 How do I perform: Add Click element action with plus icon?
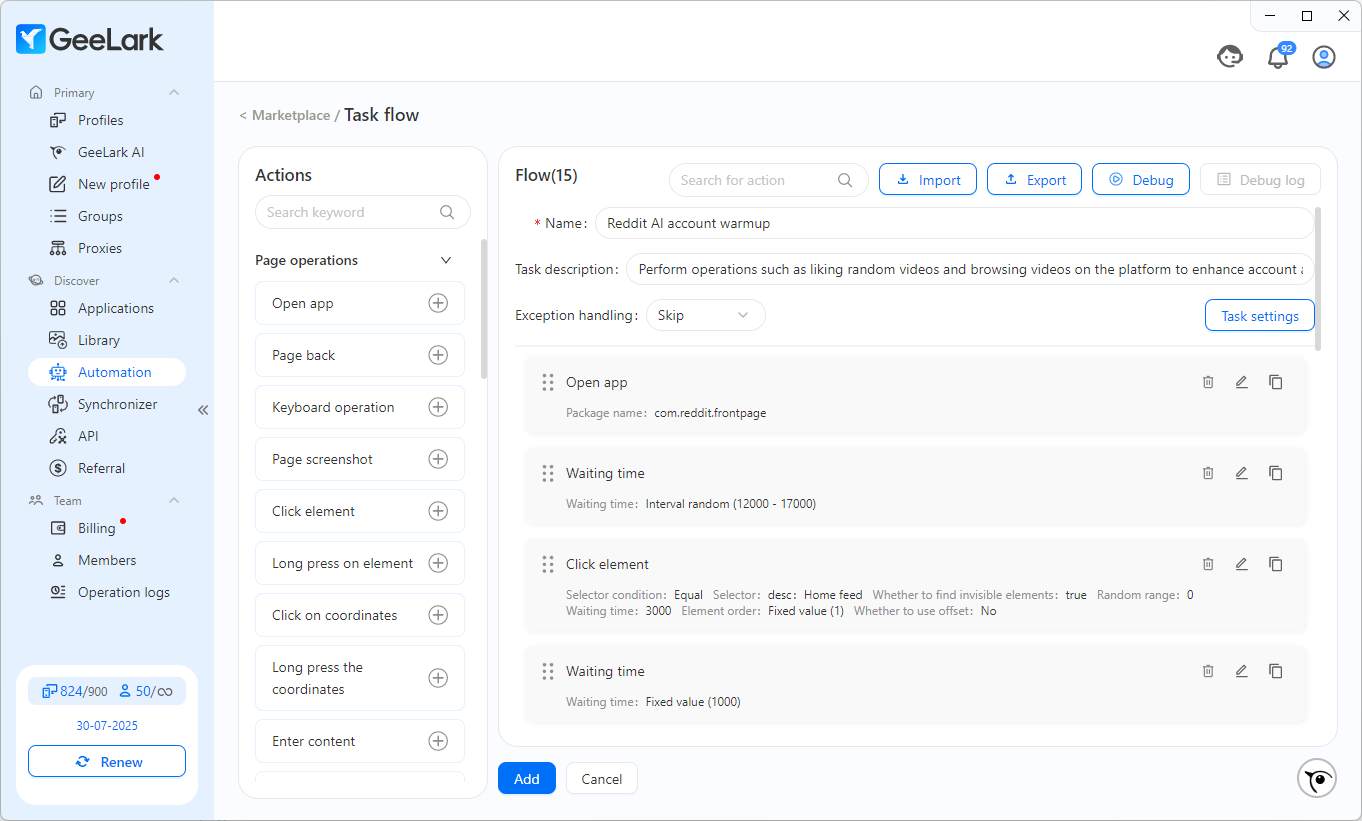point(438,511)
